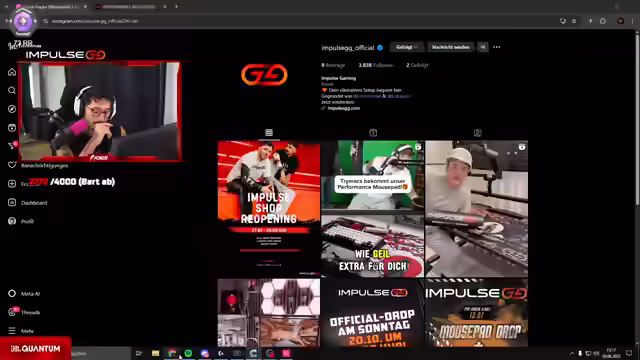640x360 pixels.
Task: Switch to the Reels profile tab
Action: (373, 133)
